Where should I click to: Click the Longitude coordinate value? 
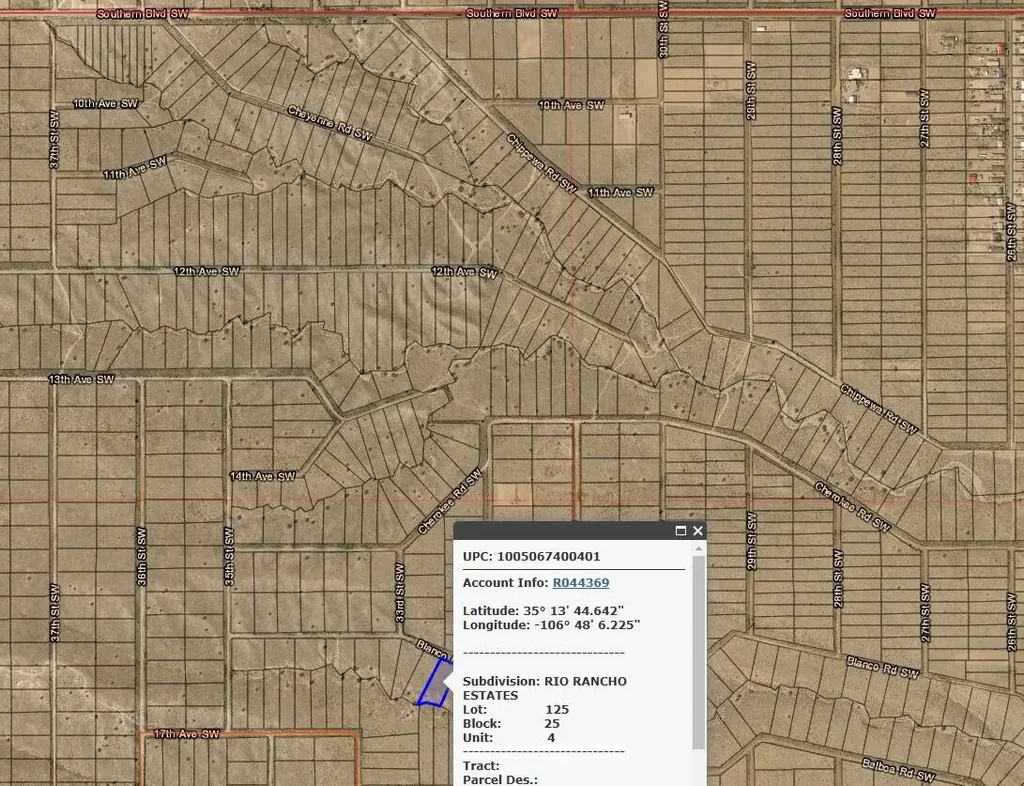click(585, 625)
